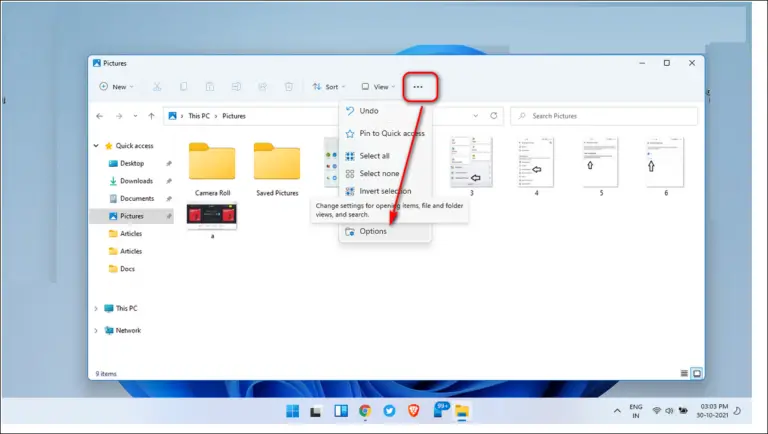
Task: Click the volume speaker icon in tray
Action: (669, 411)
